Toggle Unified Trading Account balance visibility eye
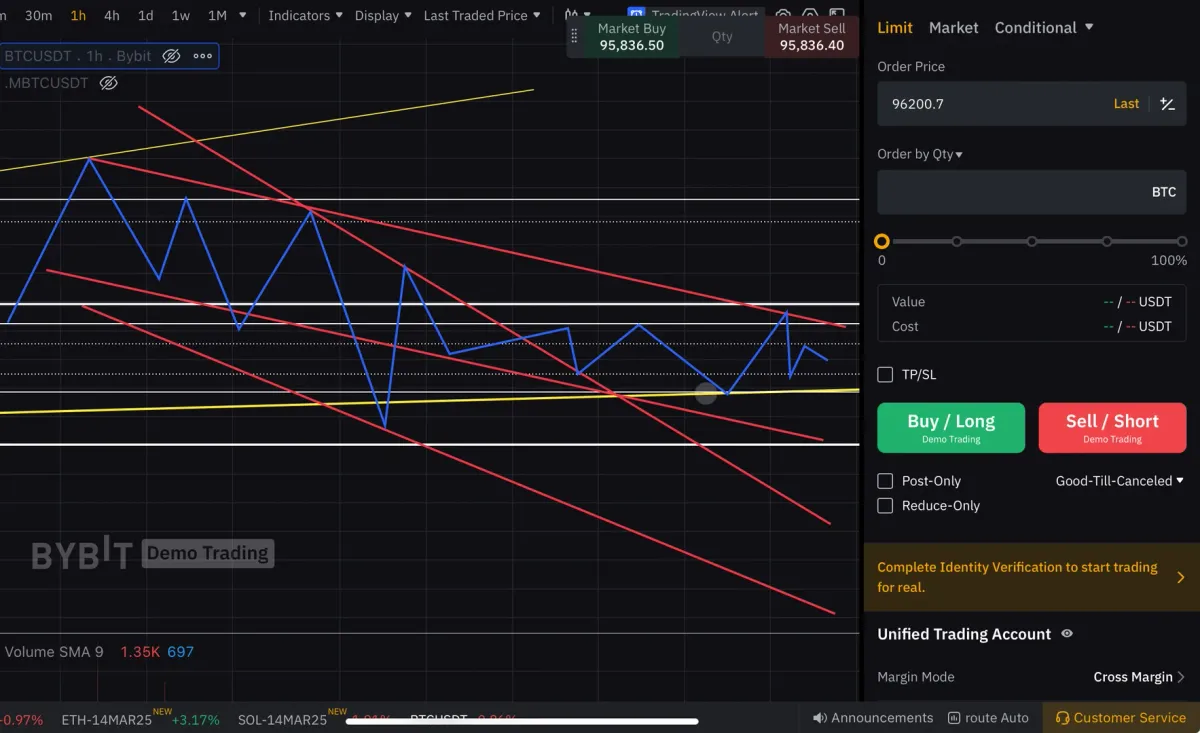 coord(1067,634)
